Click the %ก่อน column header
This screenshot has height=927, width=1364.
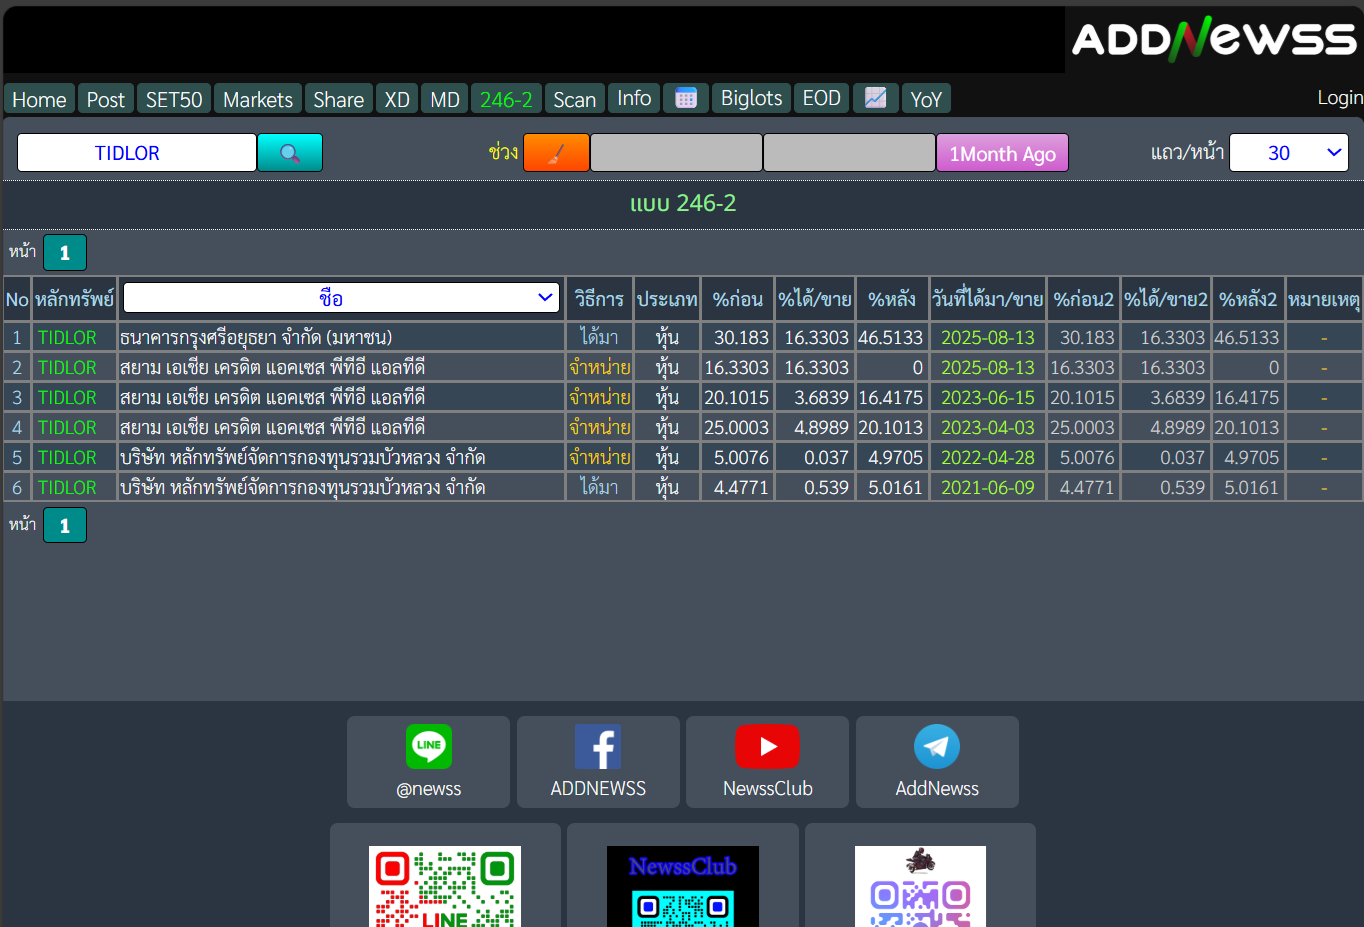(738, 298)
